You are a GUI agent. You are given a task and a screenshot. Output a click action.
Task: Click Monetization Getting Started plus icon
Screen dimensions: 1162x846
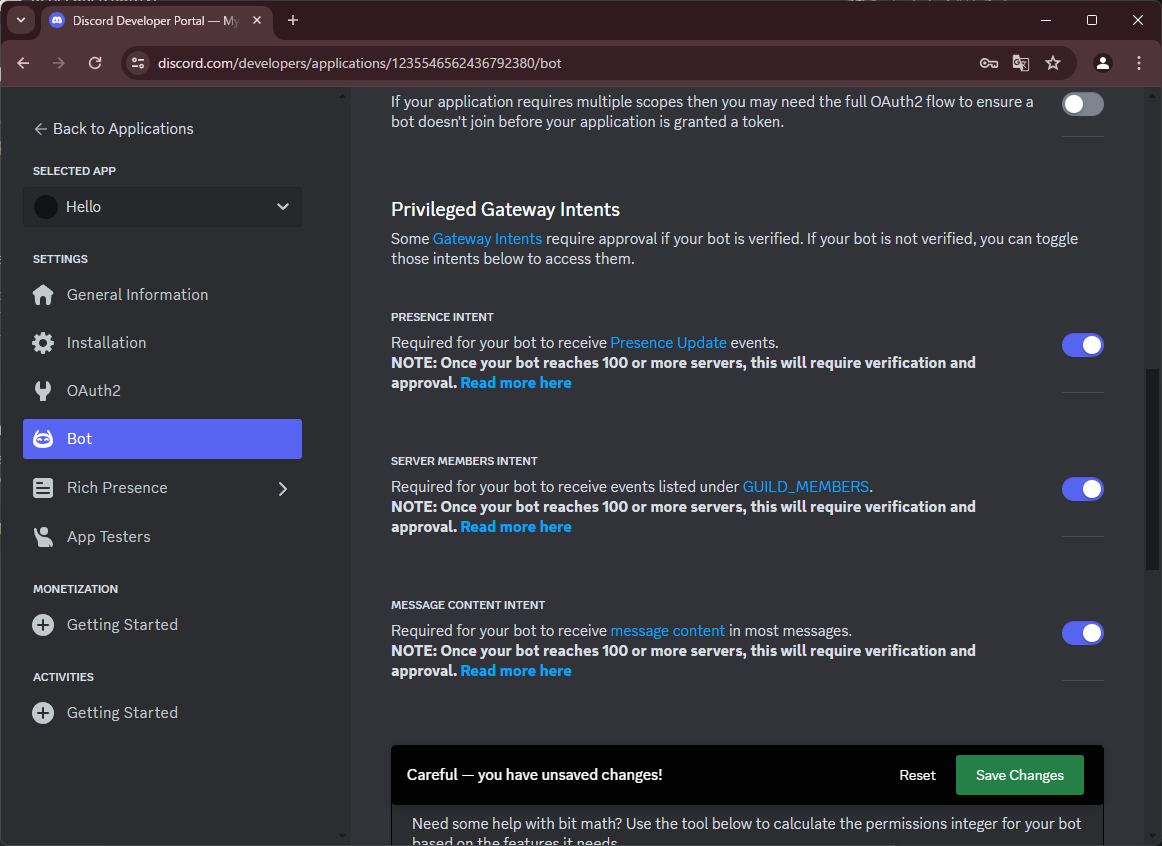43,624
